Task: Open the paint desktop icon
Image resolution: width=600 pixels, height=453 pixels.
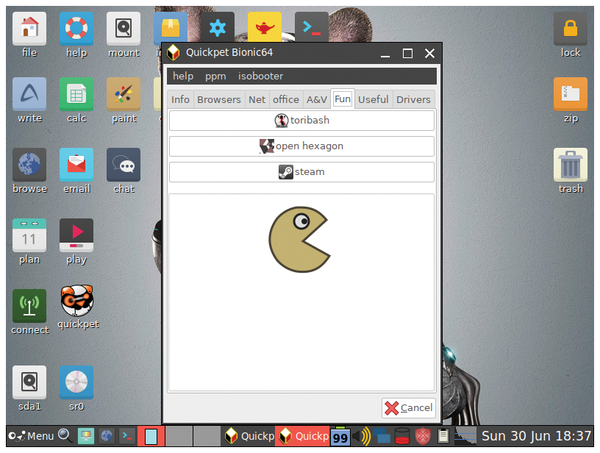Action: (123, 94)
